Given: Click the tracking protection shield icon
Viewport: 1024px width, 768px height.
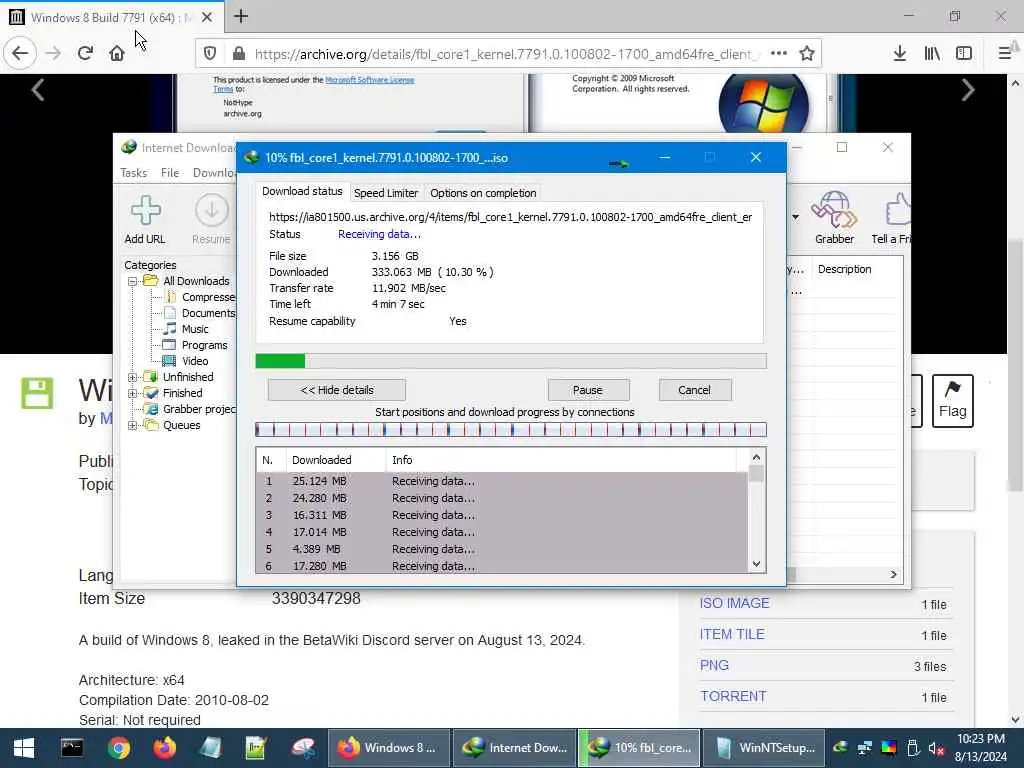Looking at the screenshot, I should [210, 54].
